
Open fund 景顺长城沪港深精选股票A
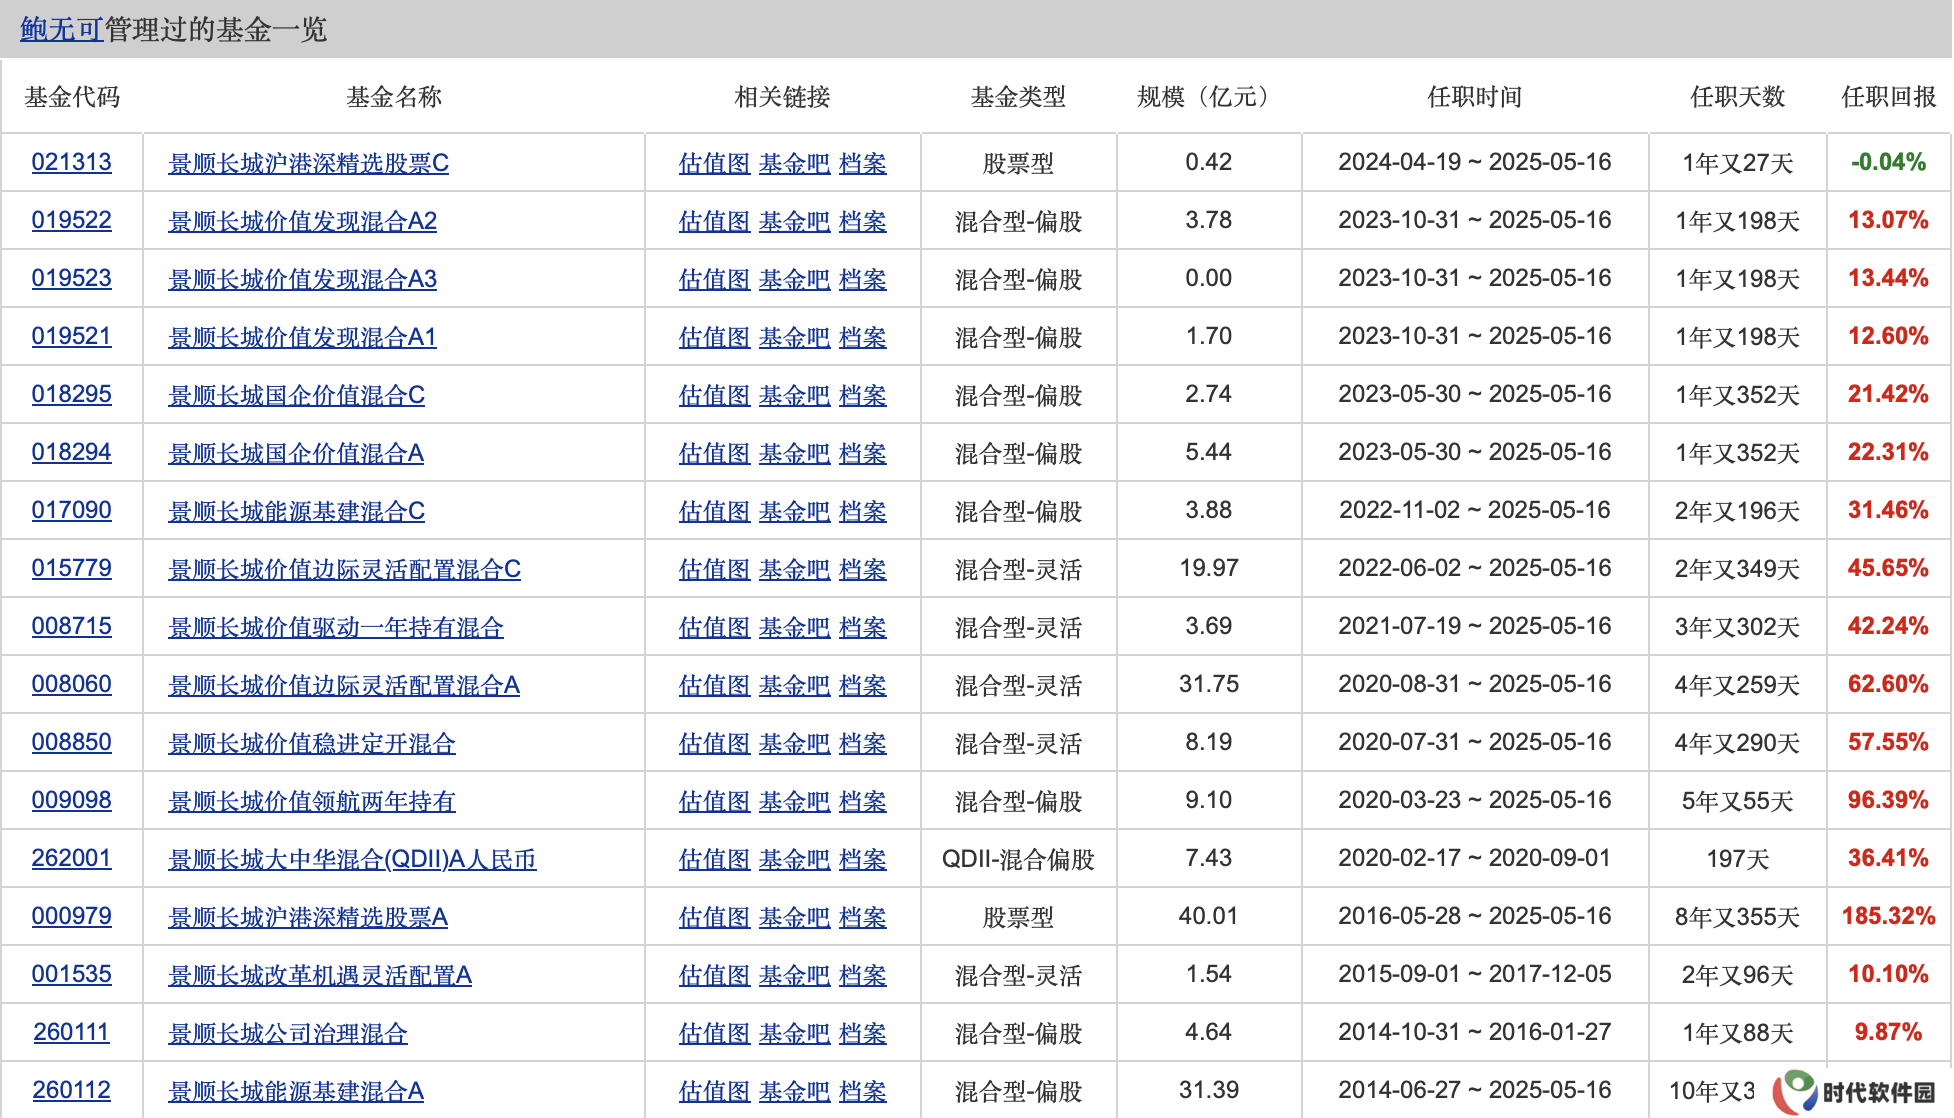(x=308, y=917)
